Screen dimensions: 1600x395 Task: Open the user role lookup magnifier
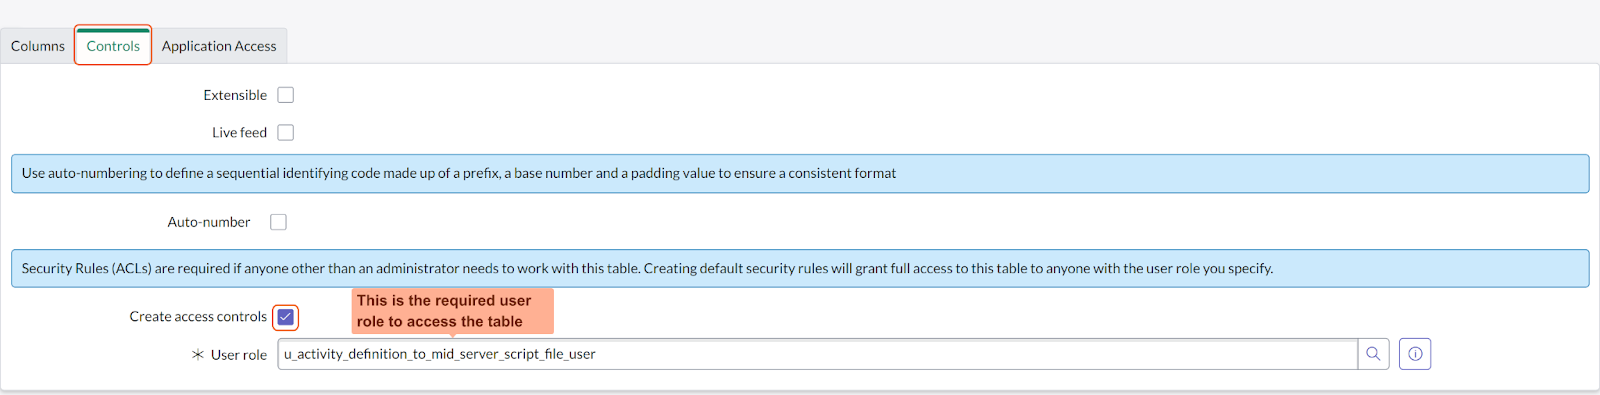1373,354
